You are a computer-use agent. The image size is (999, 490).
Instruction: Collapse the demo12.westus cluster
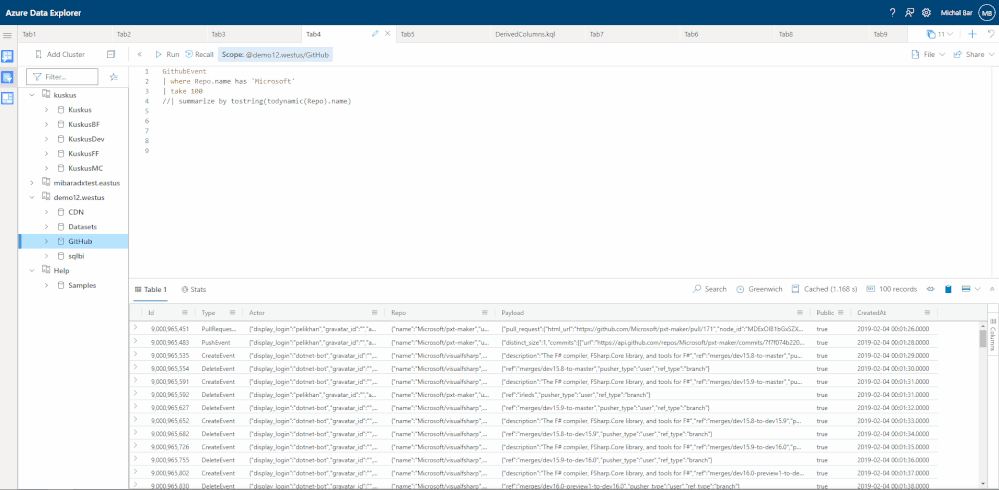[32, 198]
